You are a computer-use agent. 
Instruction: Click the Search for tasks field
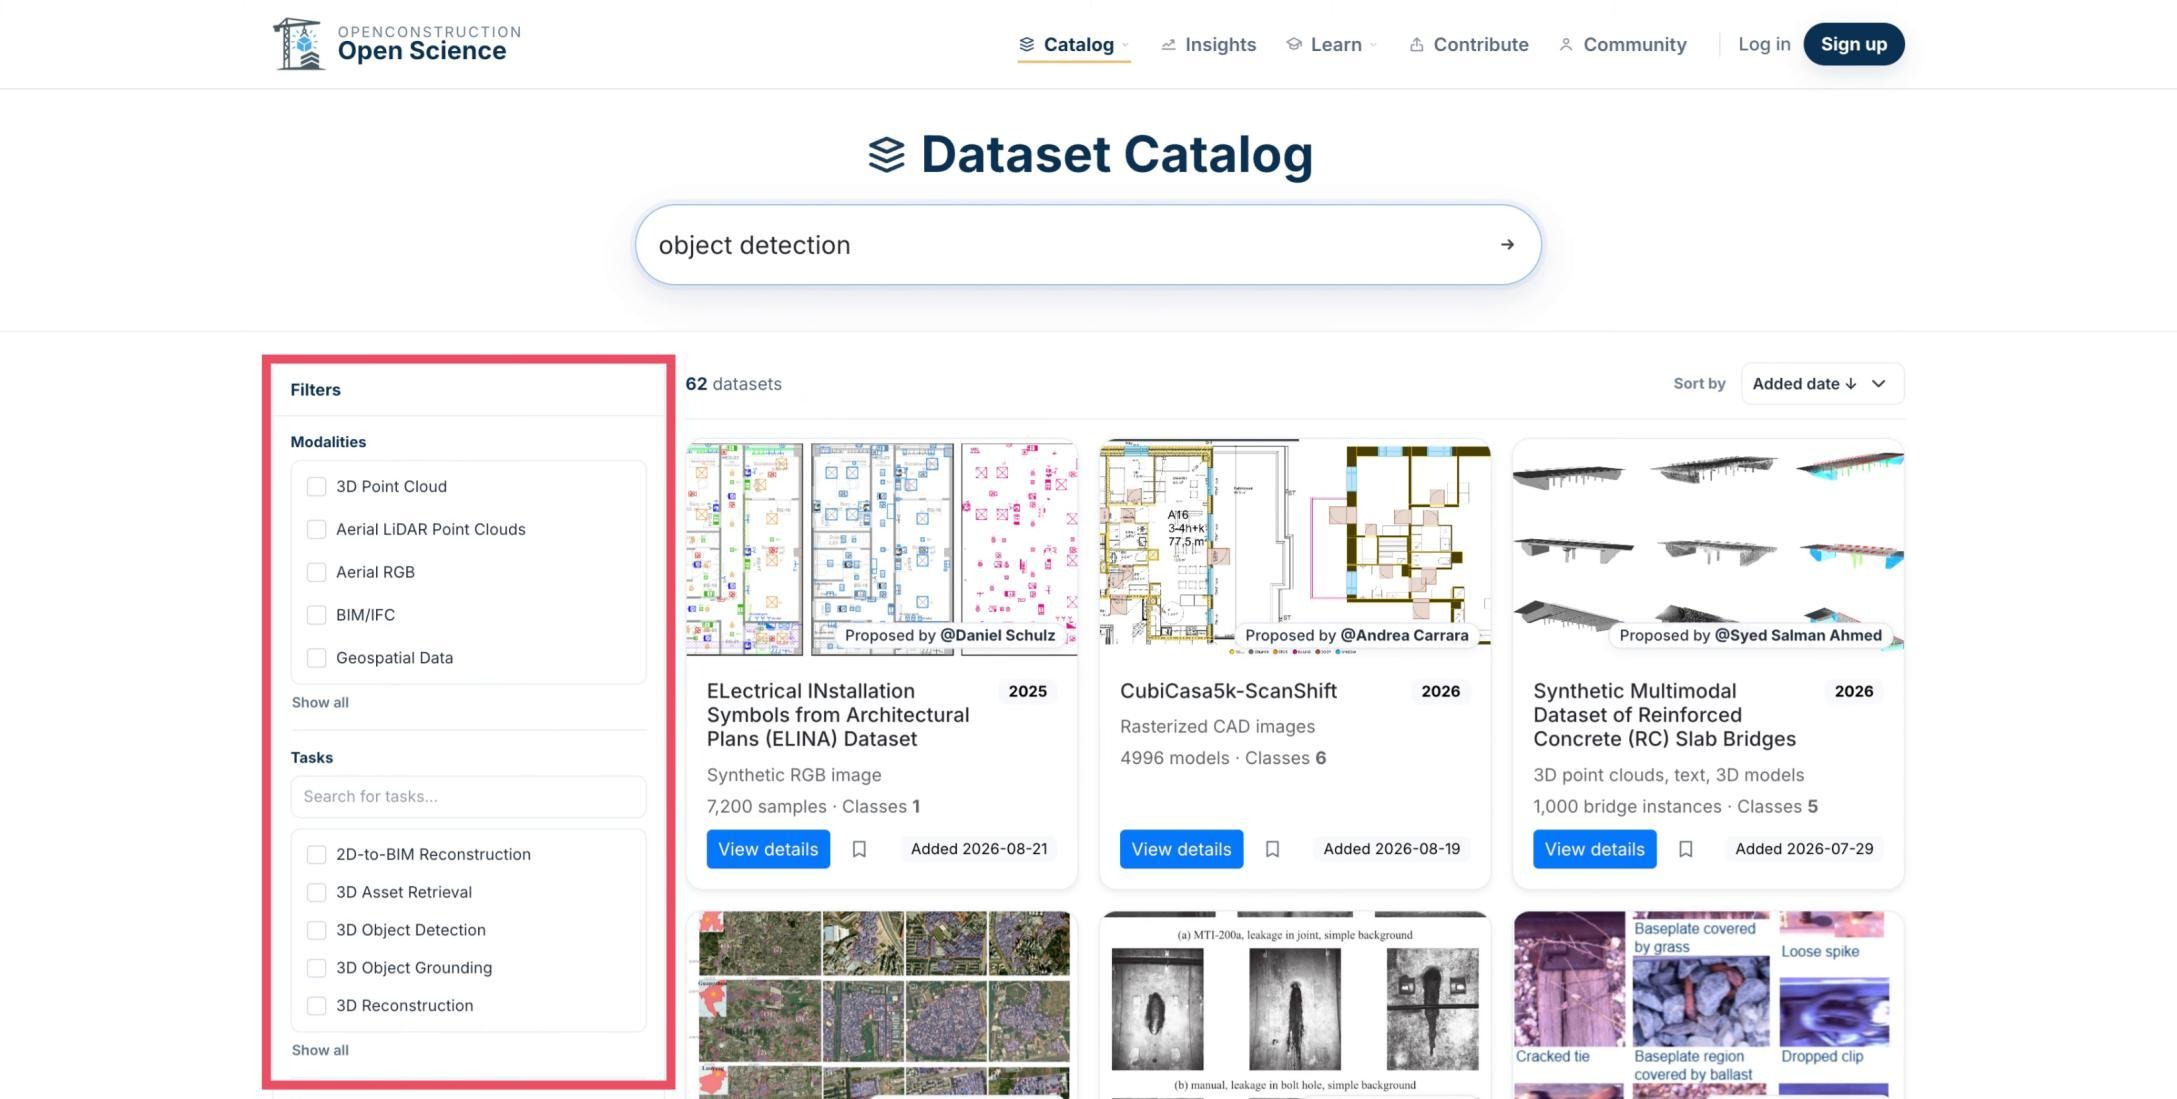(468, 797)
